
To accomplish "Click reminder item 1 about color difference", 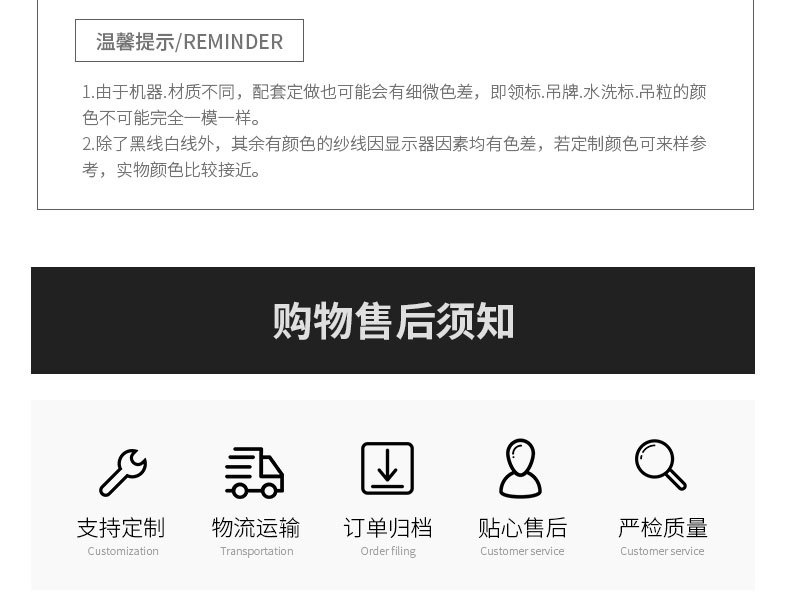I will click(394, 105).
